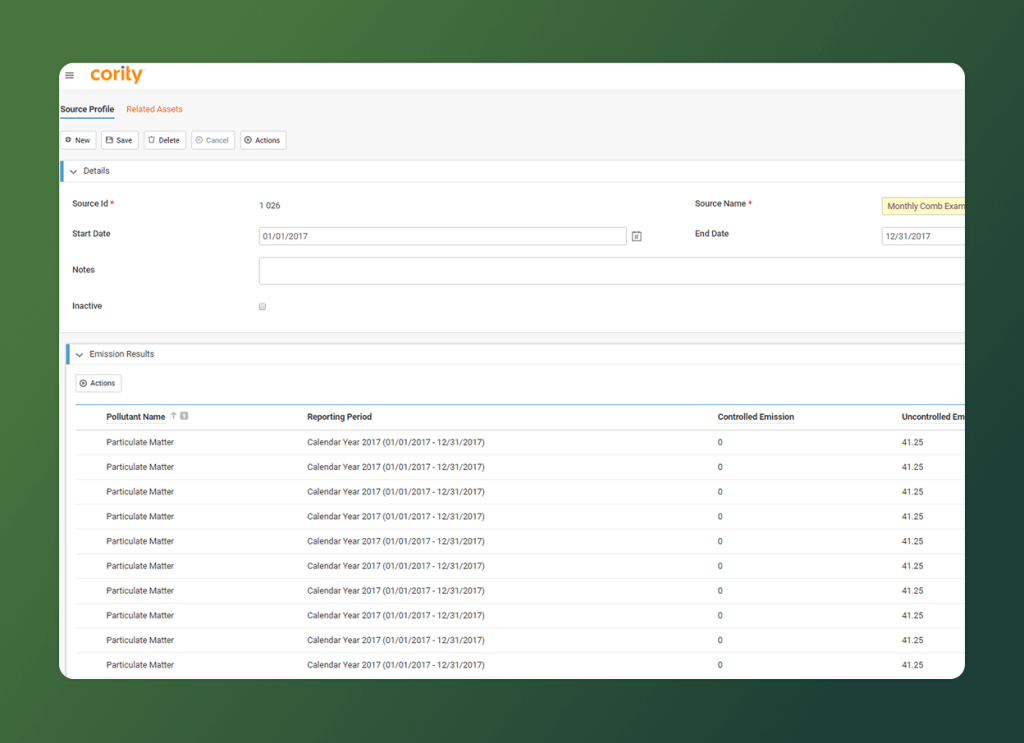Switch to the Related Assets tab

(x=154, y=109)
